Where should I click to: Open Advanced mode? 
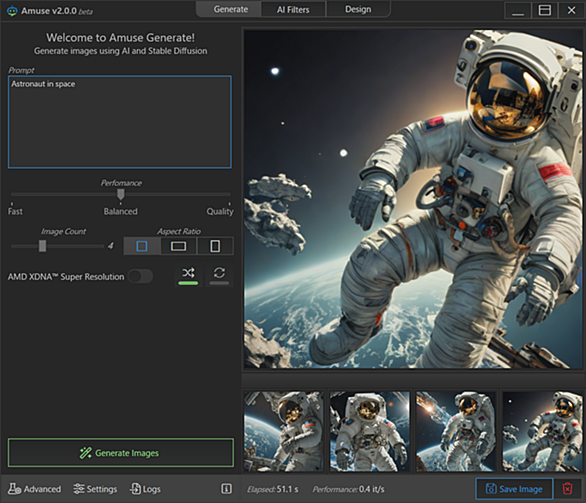34,489
